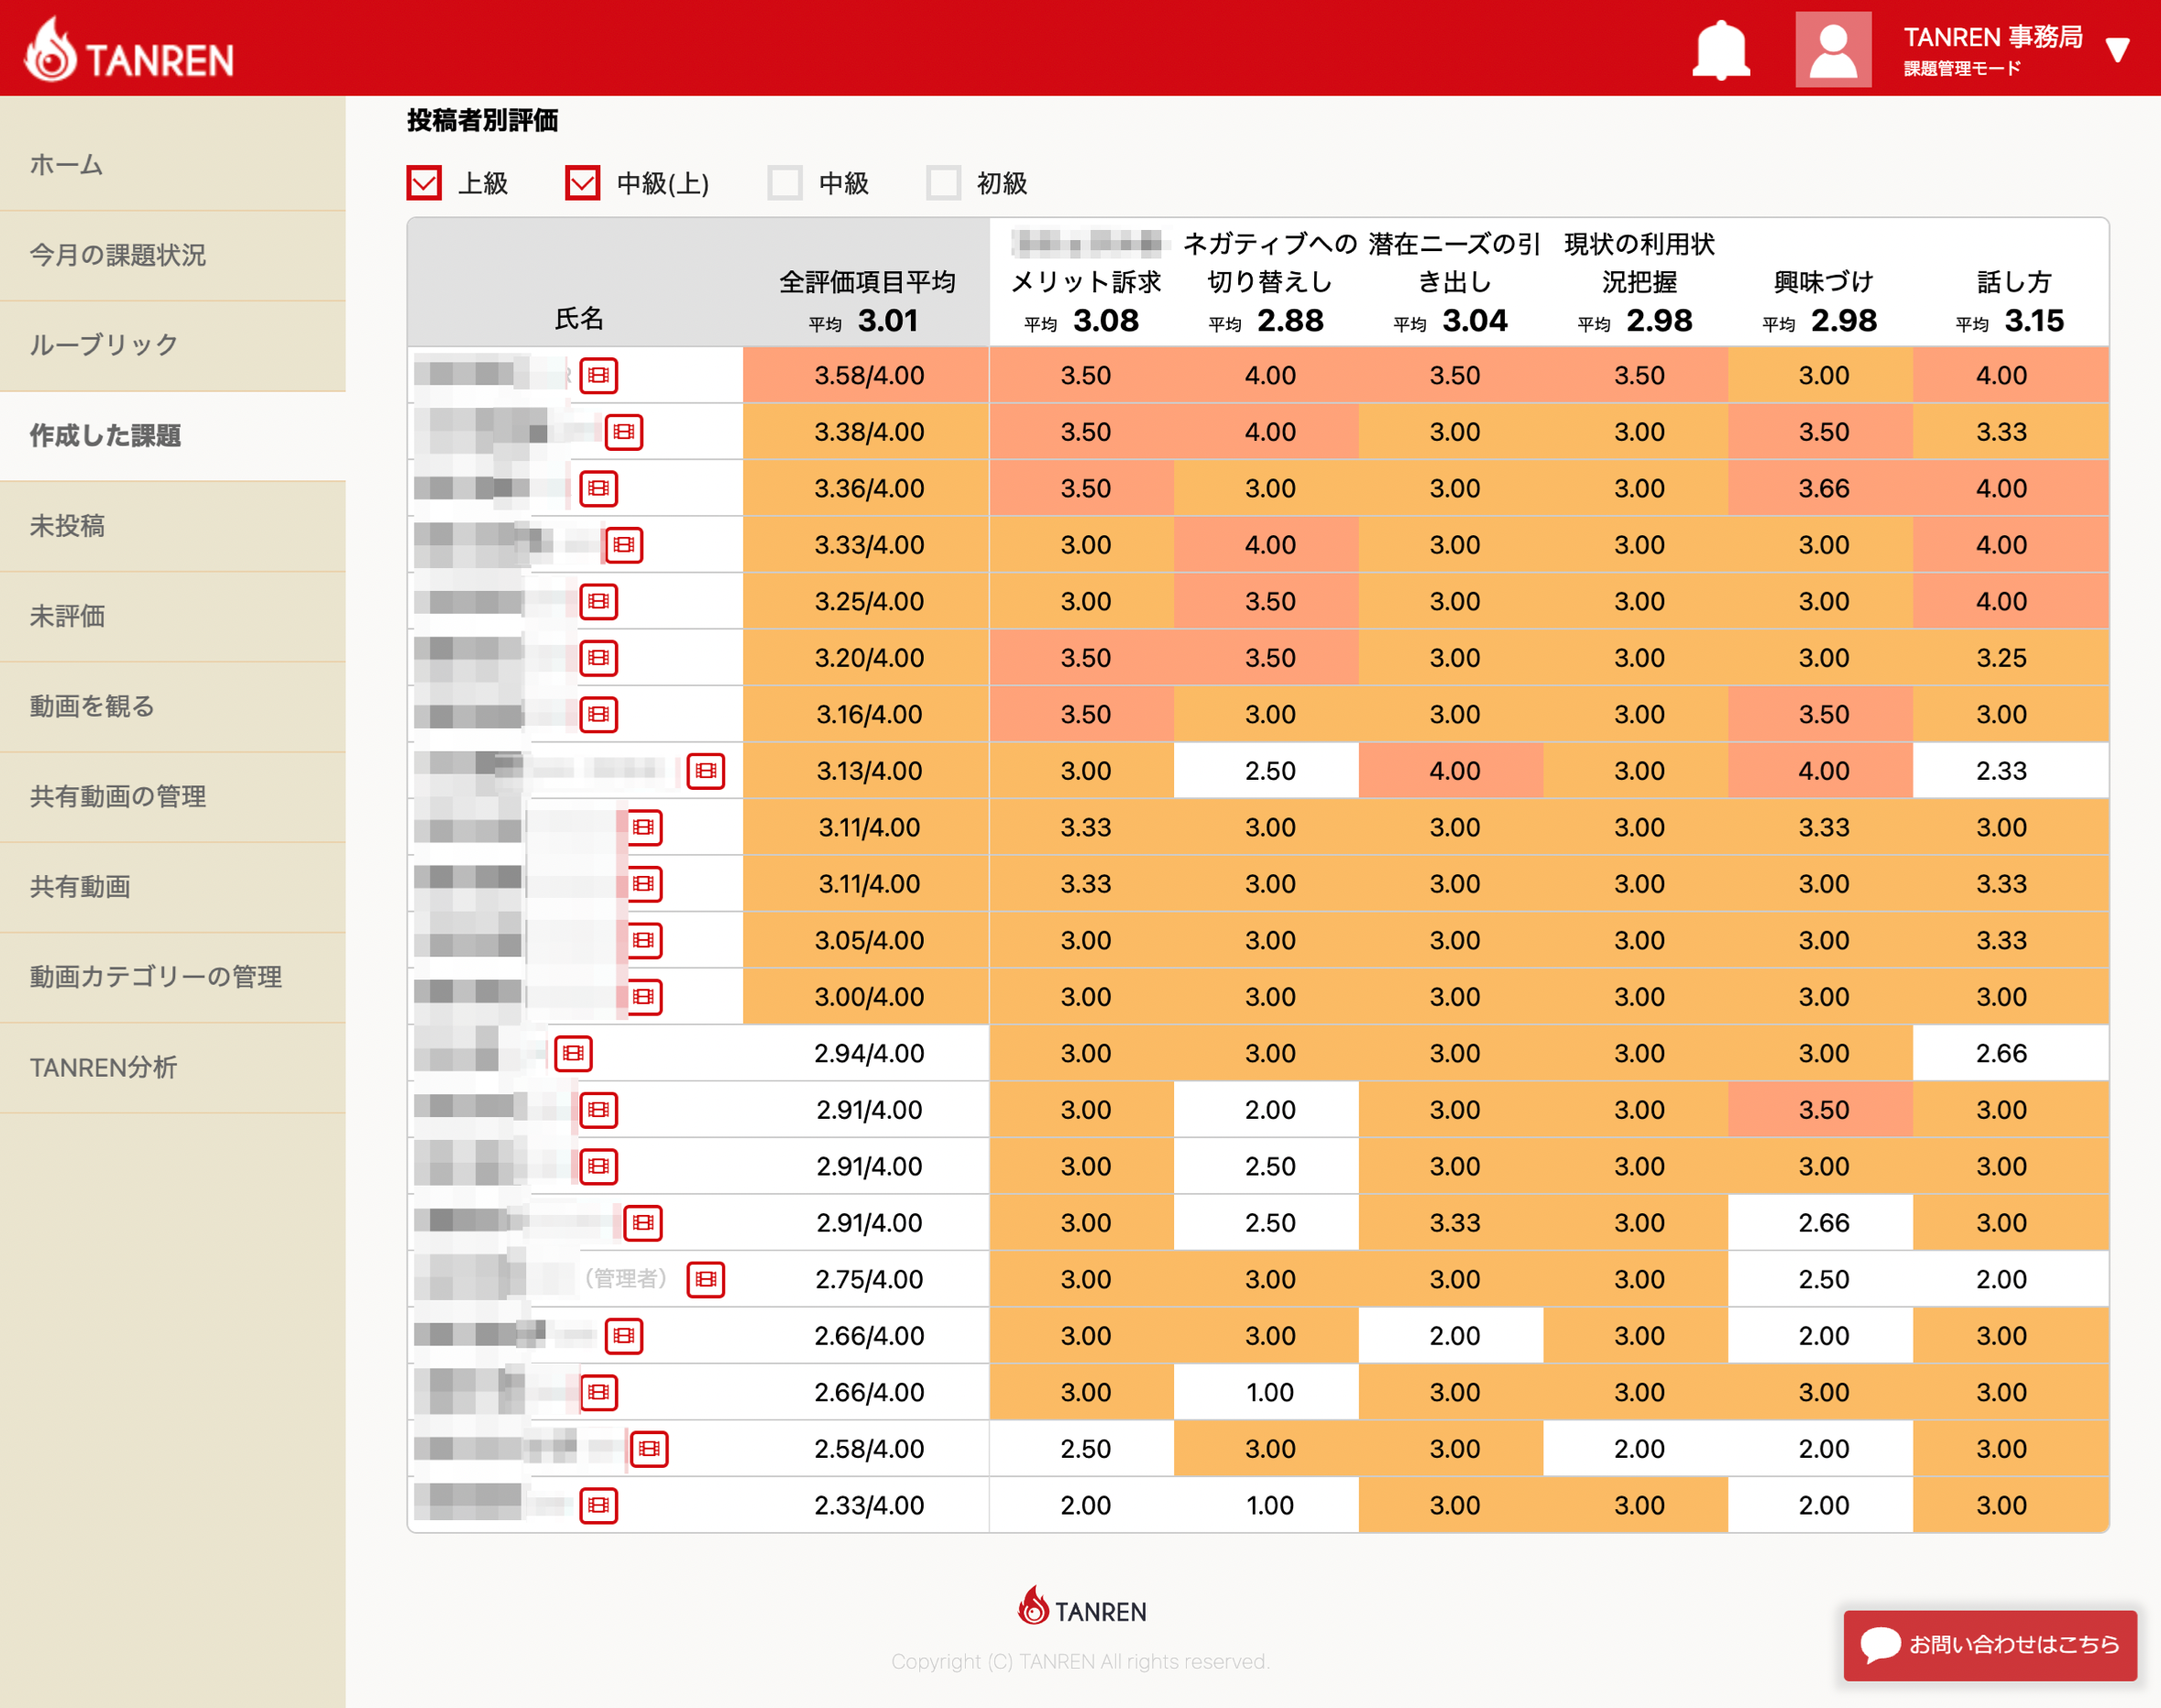Click the 話し方 column header

pos(2013,283)
